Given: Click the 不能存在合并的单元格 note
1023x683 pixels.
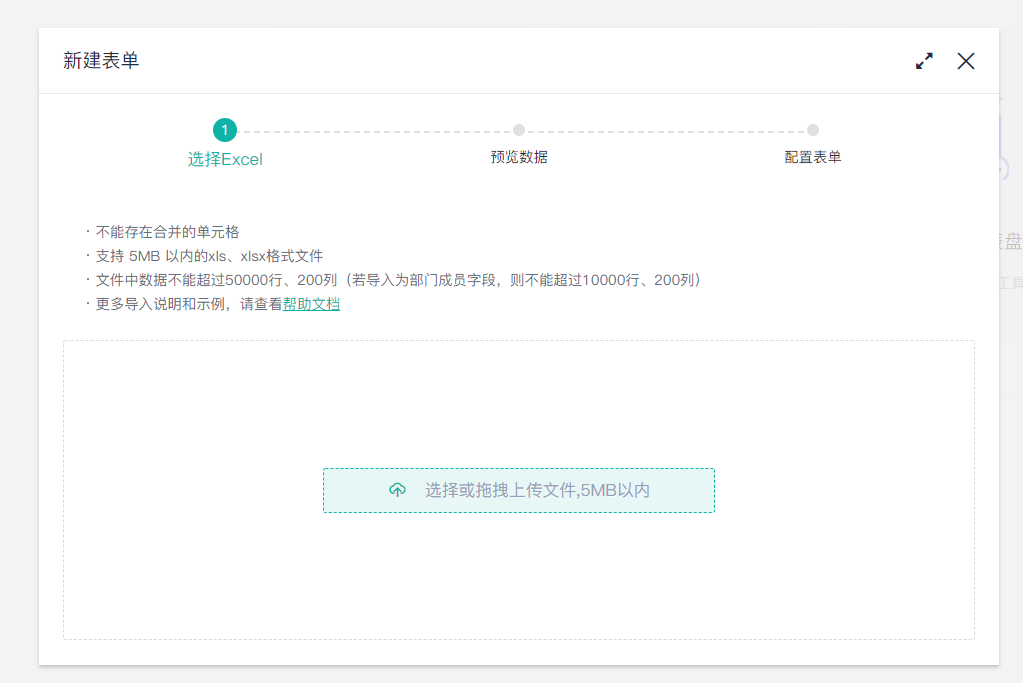Looking at the screenshot, I should point(167,232).
